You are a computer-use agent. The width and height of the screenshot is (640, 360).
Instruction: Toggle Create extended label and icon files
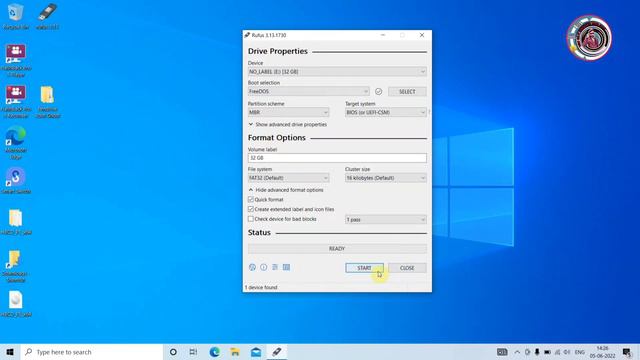tap(251, 209)
